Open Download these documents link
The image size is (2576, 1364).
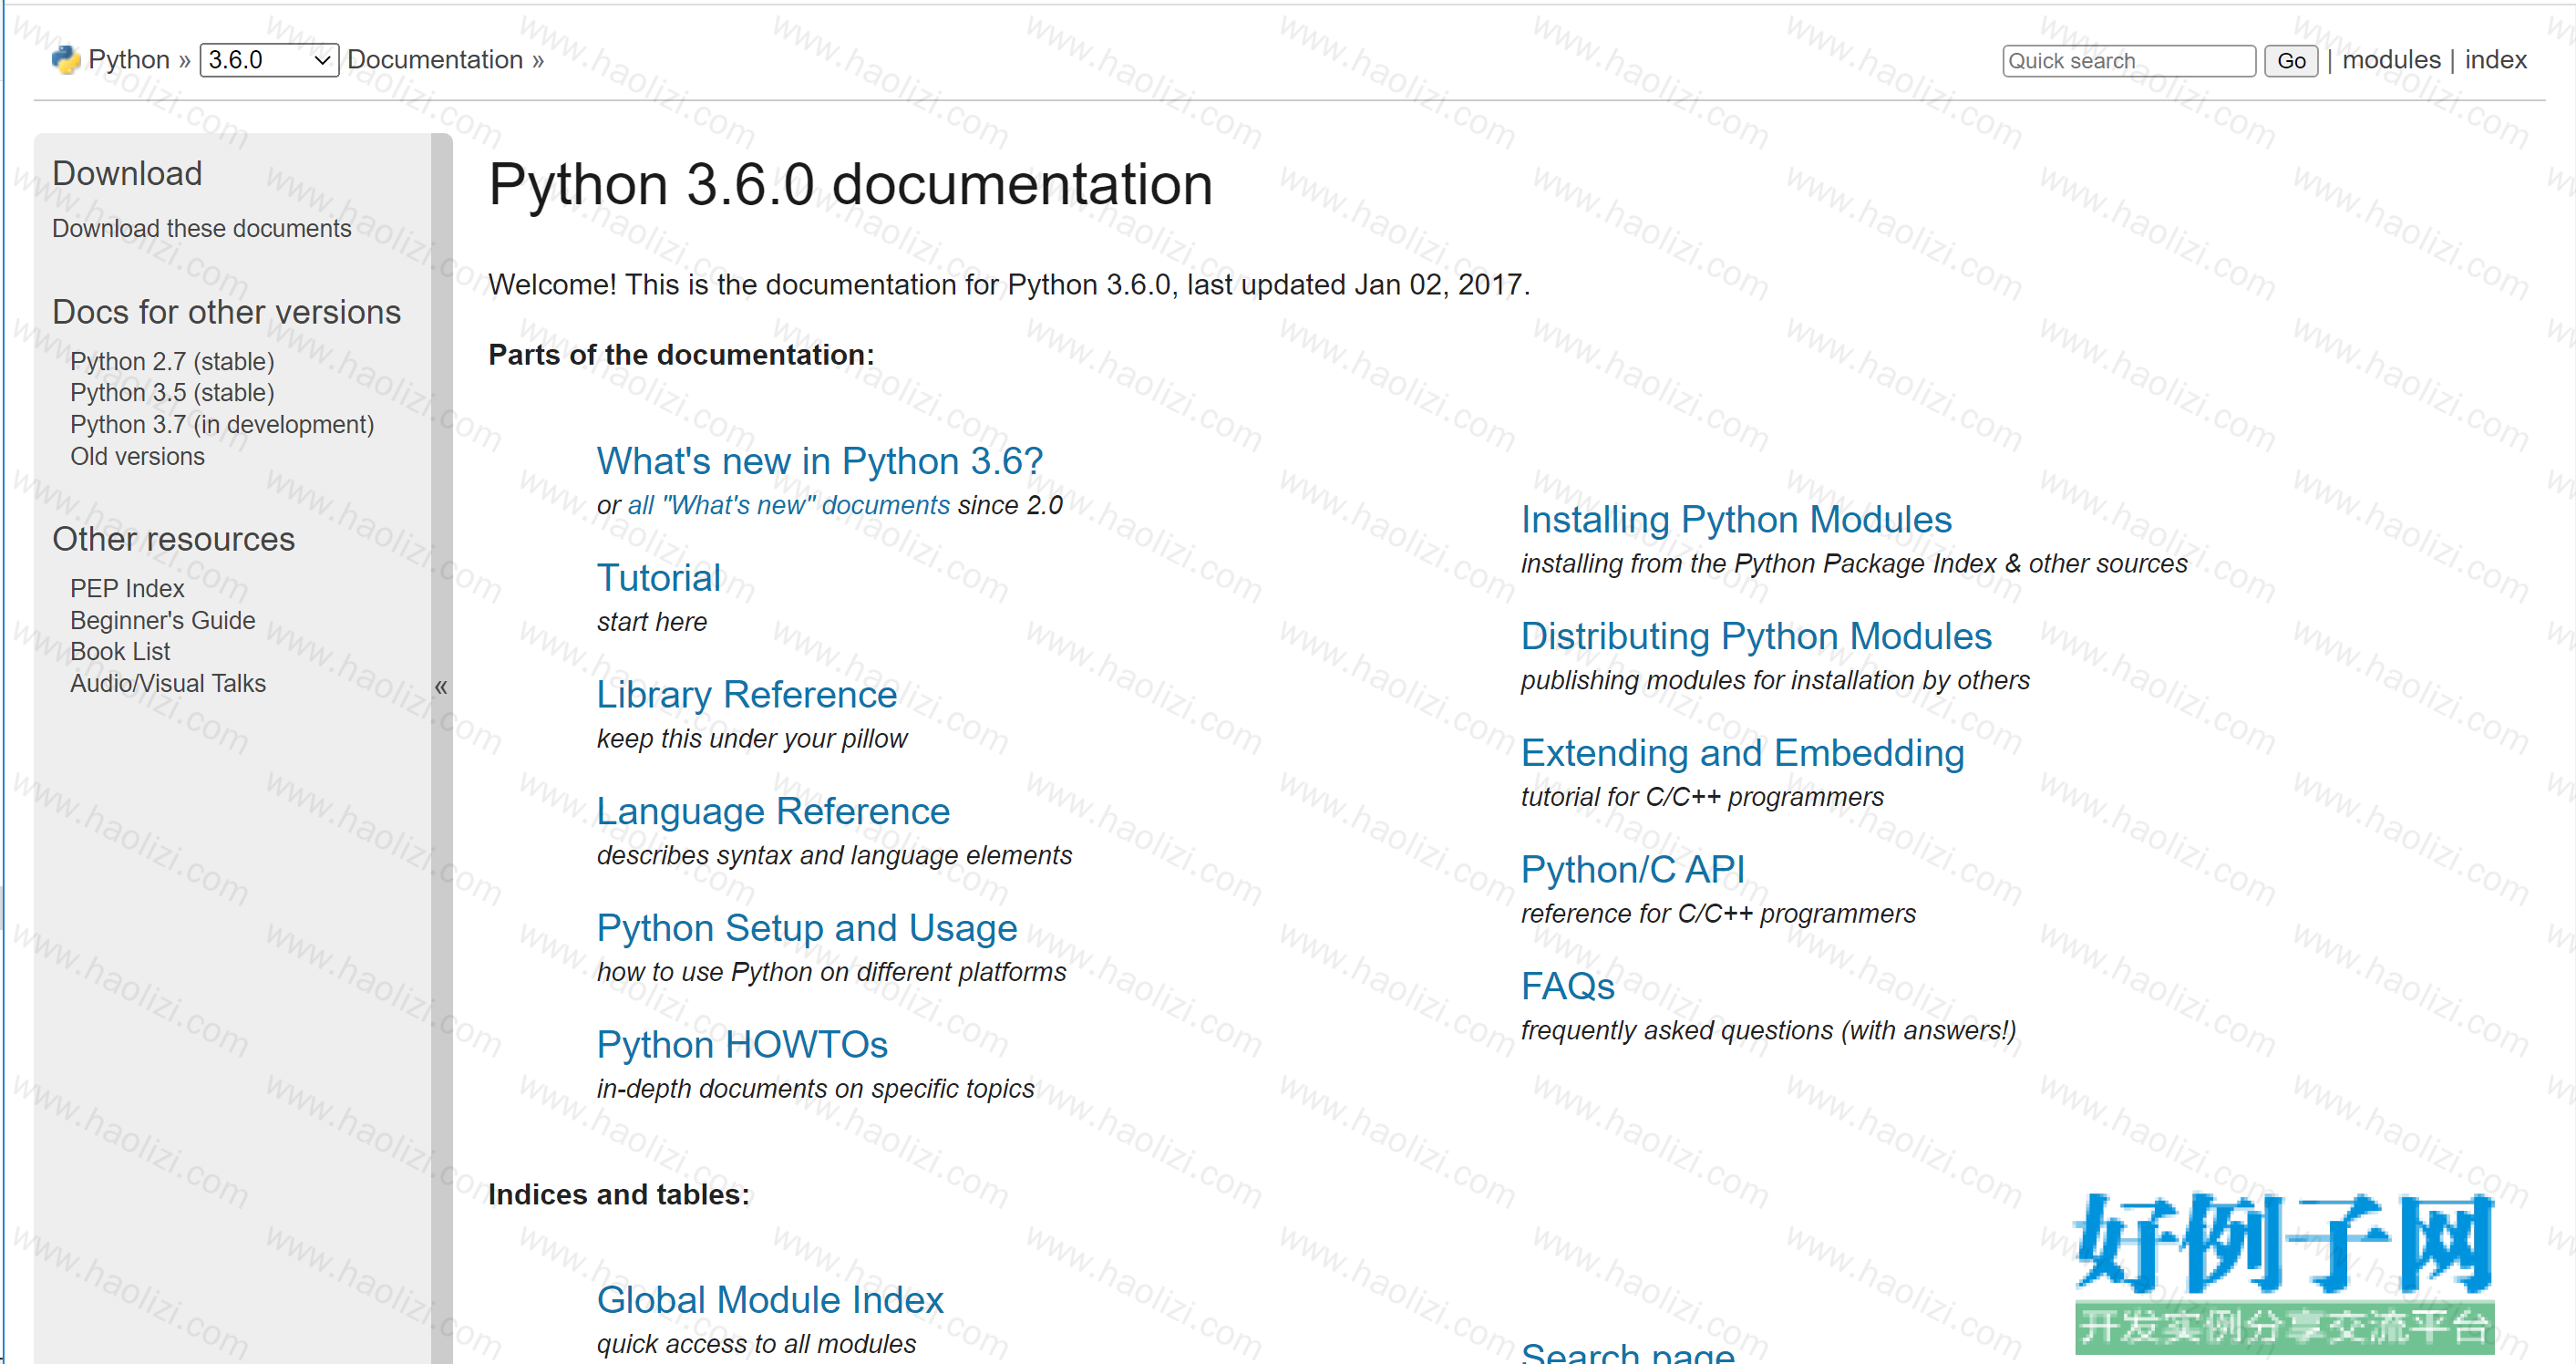[x=202, y=229]
